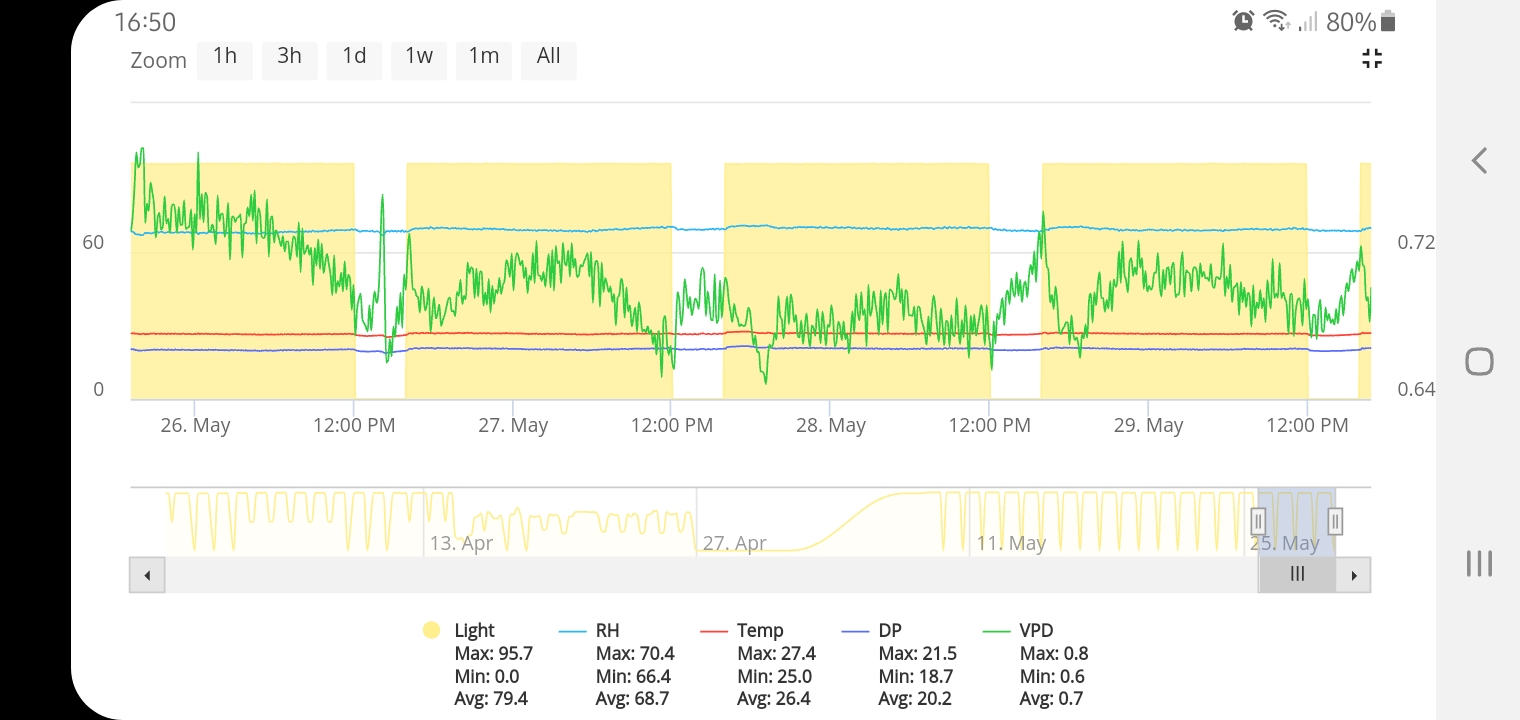The height and width of the screenshot is (720, 1520).
Task: Click VPD Avg: 0.7 value
Action: tap(1051, 699)
